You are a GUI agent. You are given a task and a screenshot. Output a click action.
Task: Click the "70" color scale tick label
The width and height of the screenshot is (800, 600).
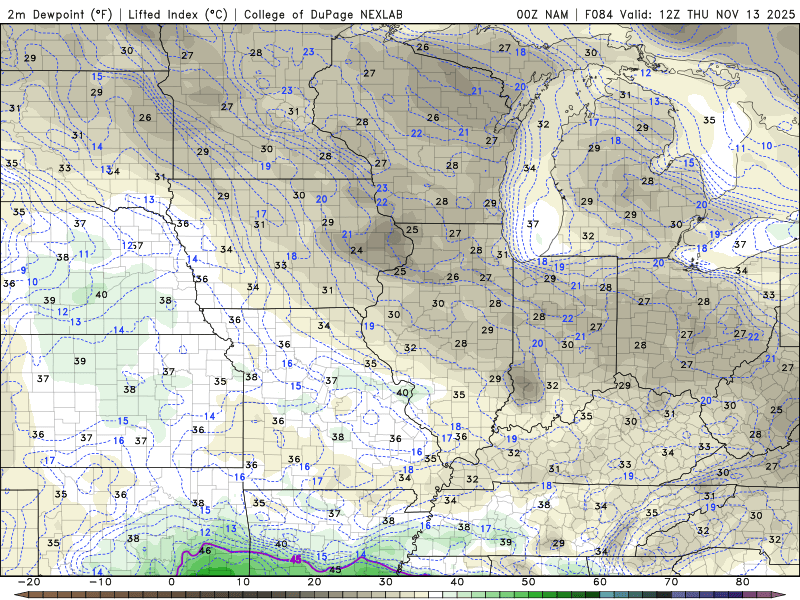click(671, 582)
